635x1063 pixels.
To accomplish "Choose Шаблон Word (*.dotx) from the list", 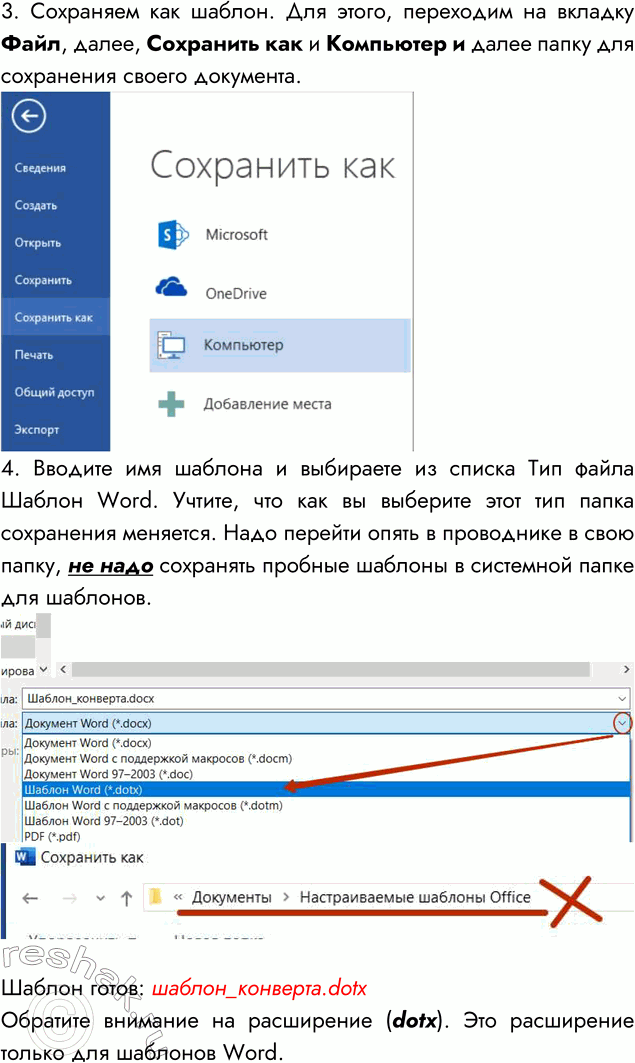I will coord(84,789).
